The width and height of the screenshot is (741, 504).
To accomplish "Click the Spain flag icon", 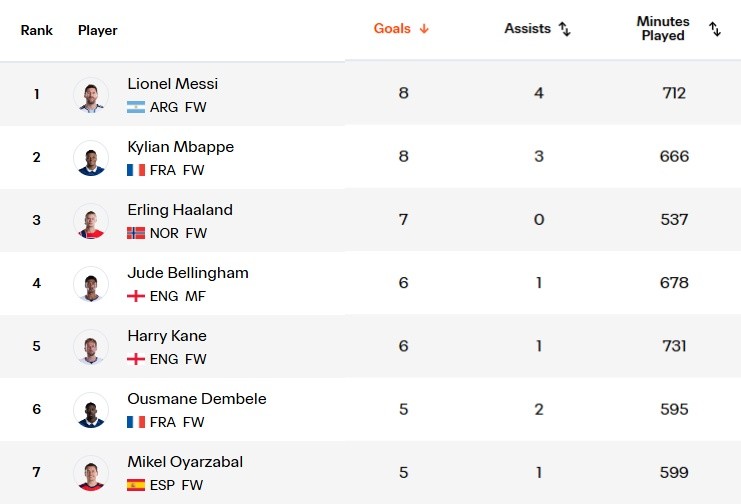I will coord(136,485).
